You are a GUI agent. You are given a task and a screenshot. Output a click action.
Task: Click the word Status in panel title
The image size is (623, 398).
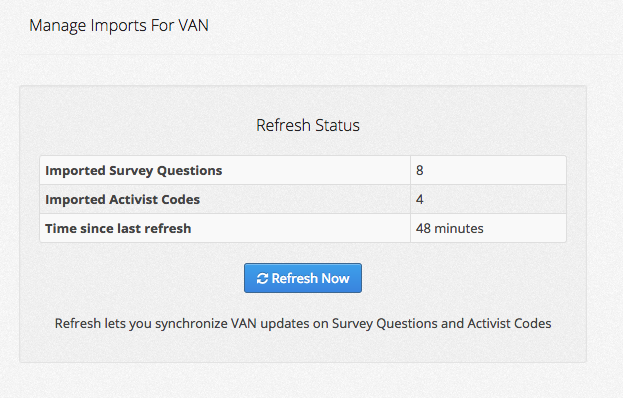coord(337,126)
